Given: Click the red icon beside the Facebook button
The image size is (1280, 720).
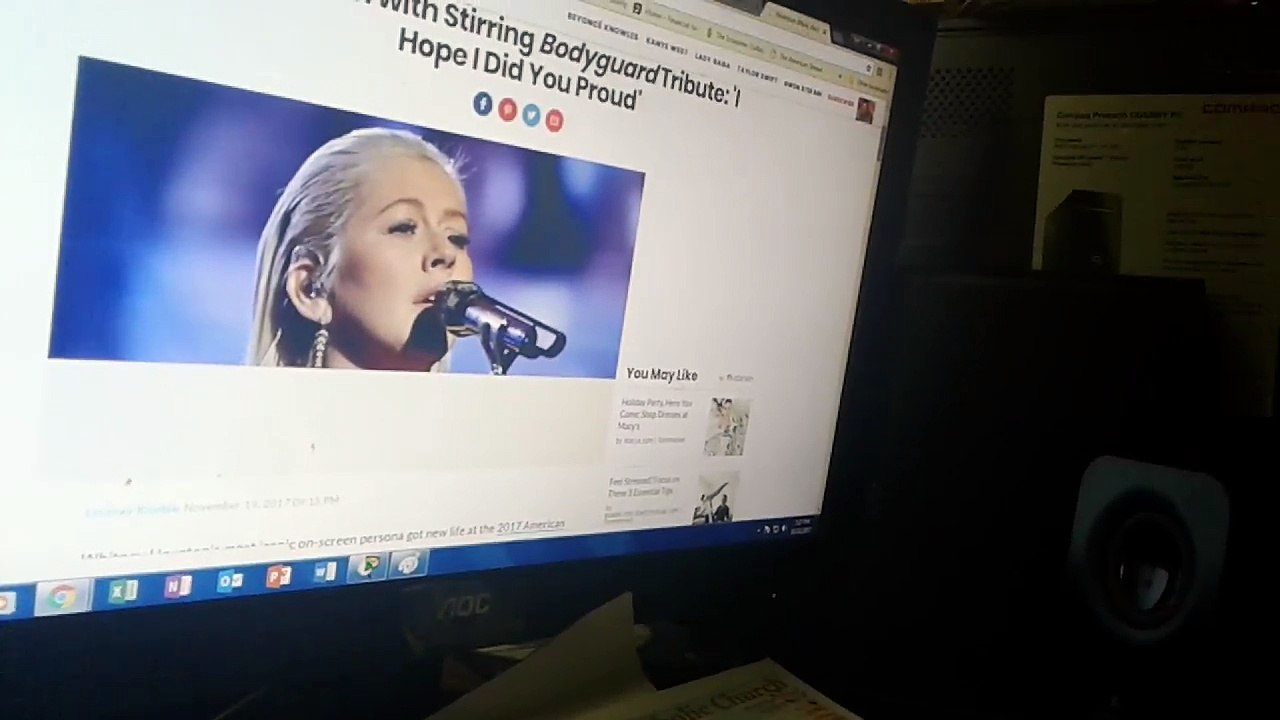Looking at the screenshot, I should (507, 109).
